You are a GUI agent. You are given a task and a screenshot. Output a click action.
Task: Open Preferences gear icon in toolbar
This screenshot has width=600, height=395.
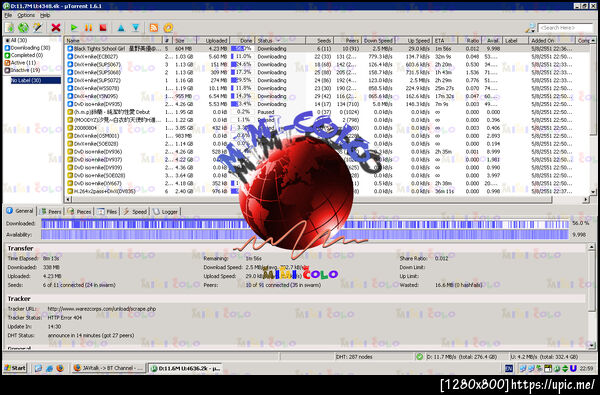click(168, 28)
